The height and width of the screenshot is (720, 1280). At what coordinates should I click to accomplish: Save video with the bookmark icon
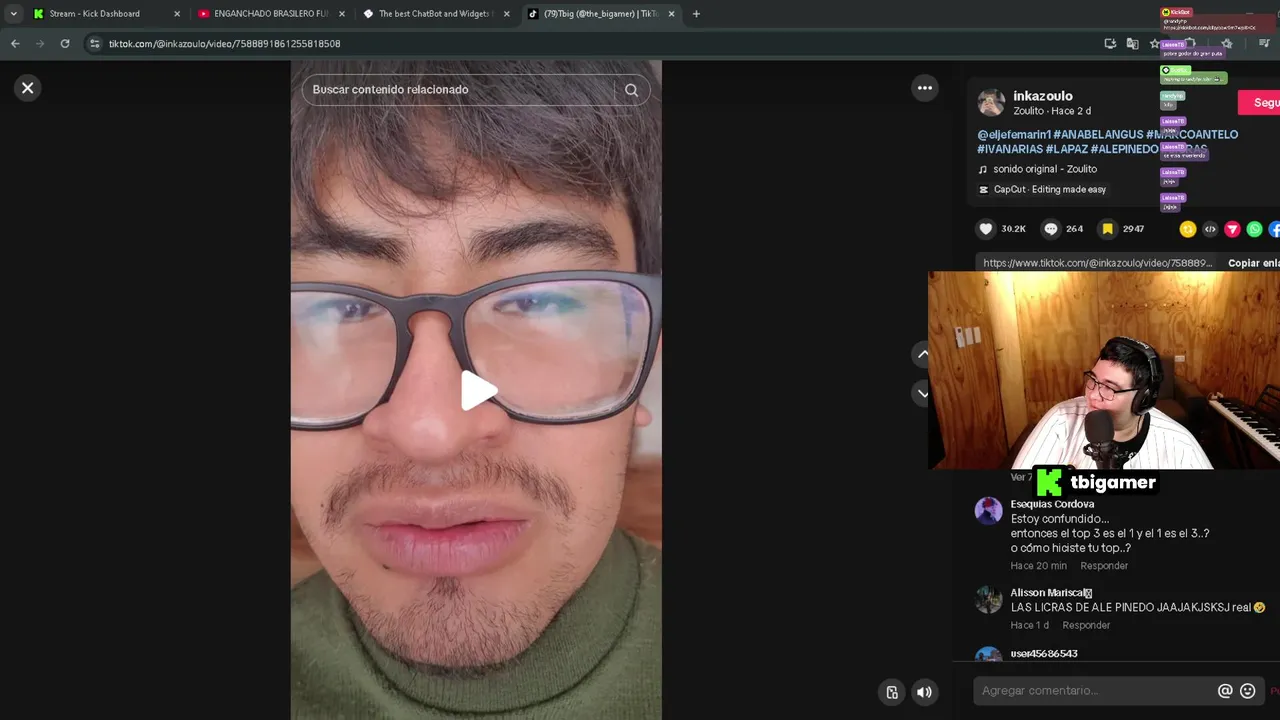click(1108, 229)
